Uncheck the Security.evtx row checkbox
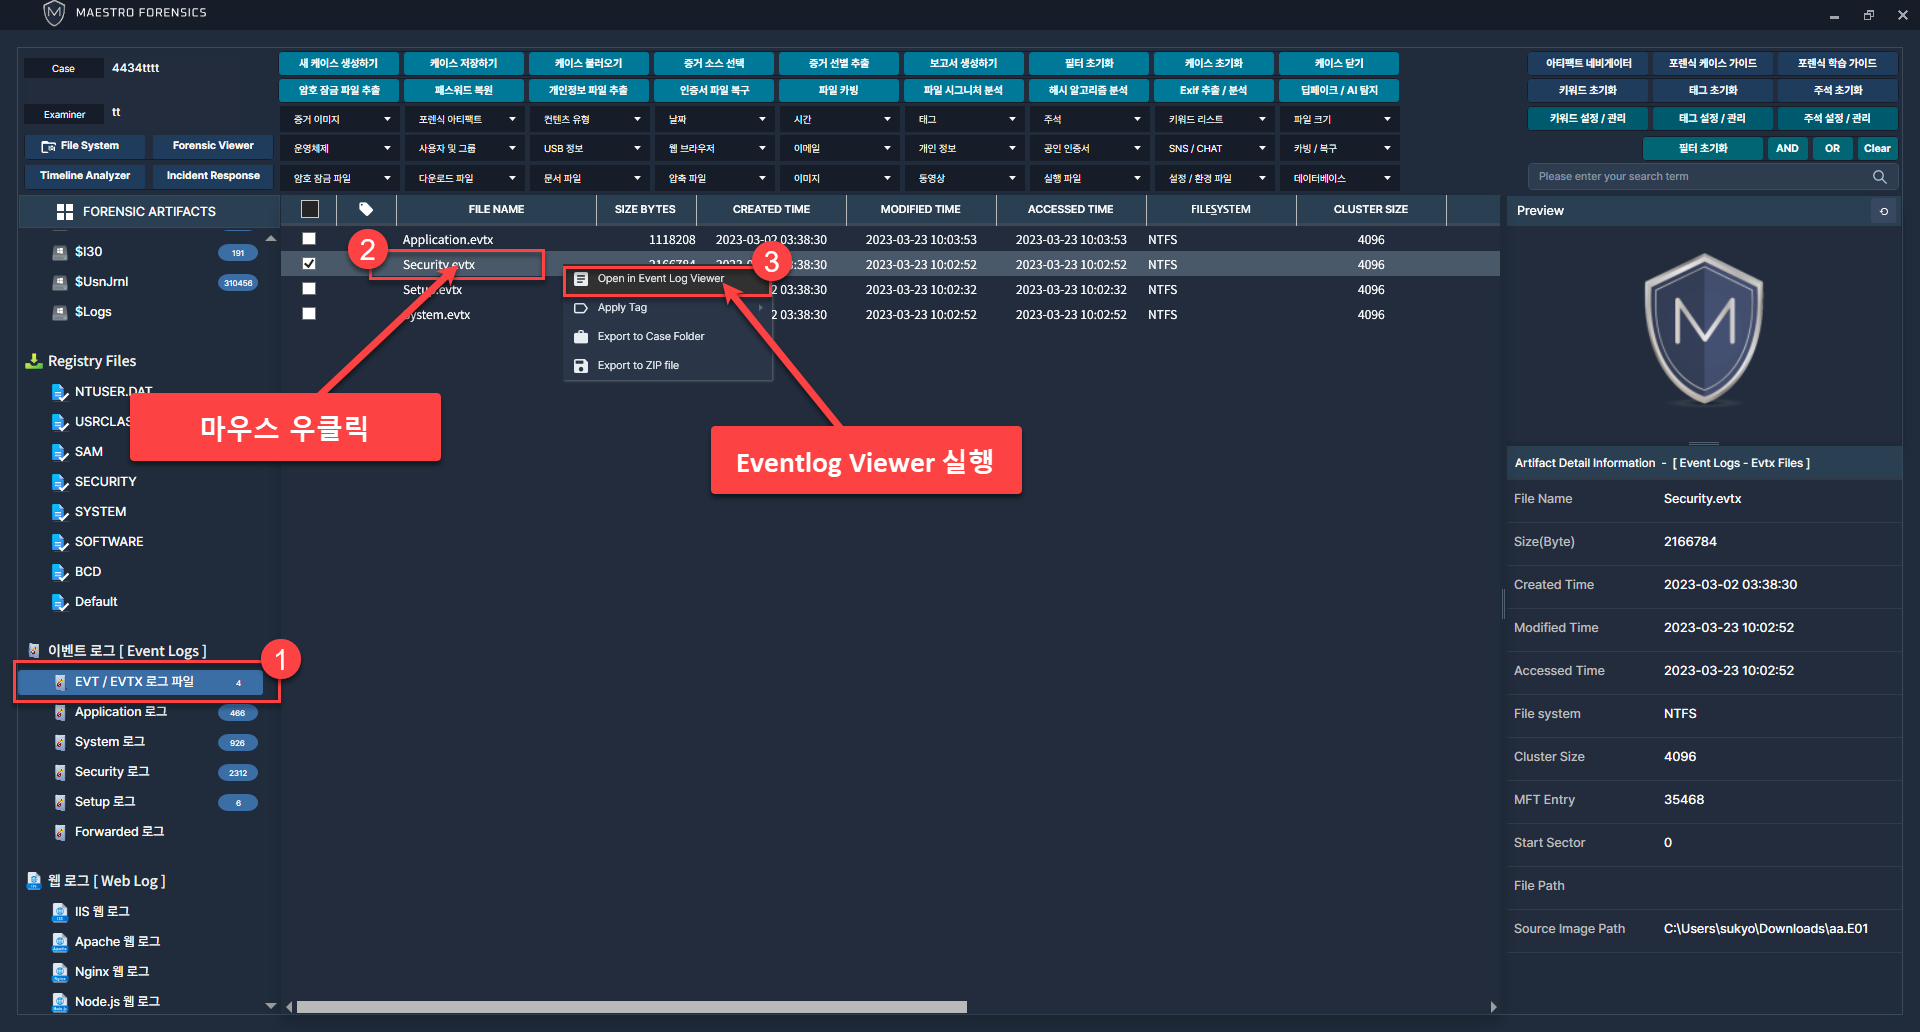The height and width of the screenshot is (1032, 1920). 309,264
